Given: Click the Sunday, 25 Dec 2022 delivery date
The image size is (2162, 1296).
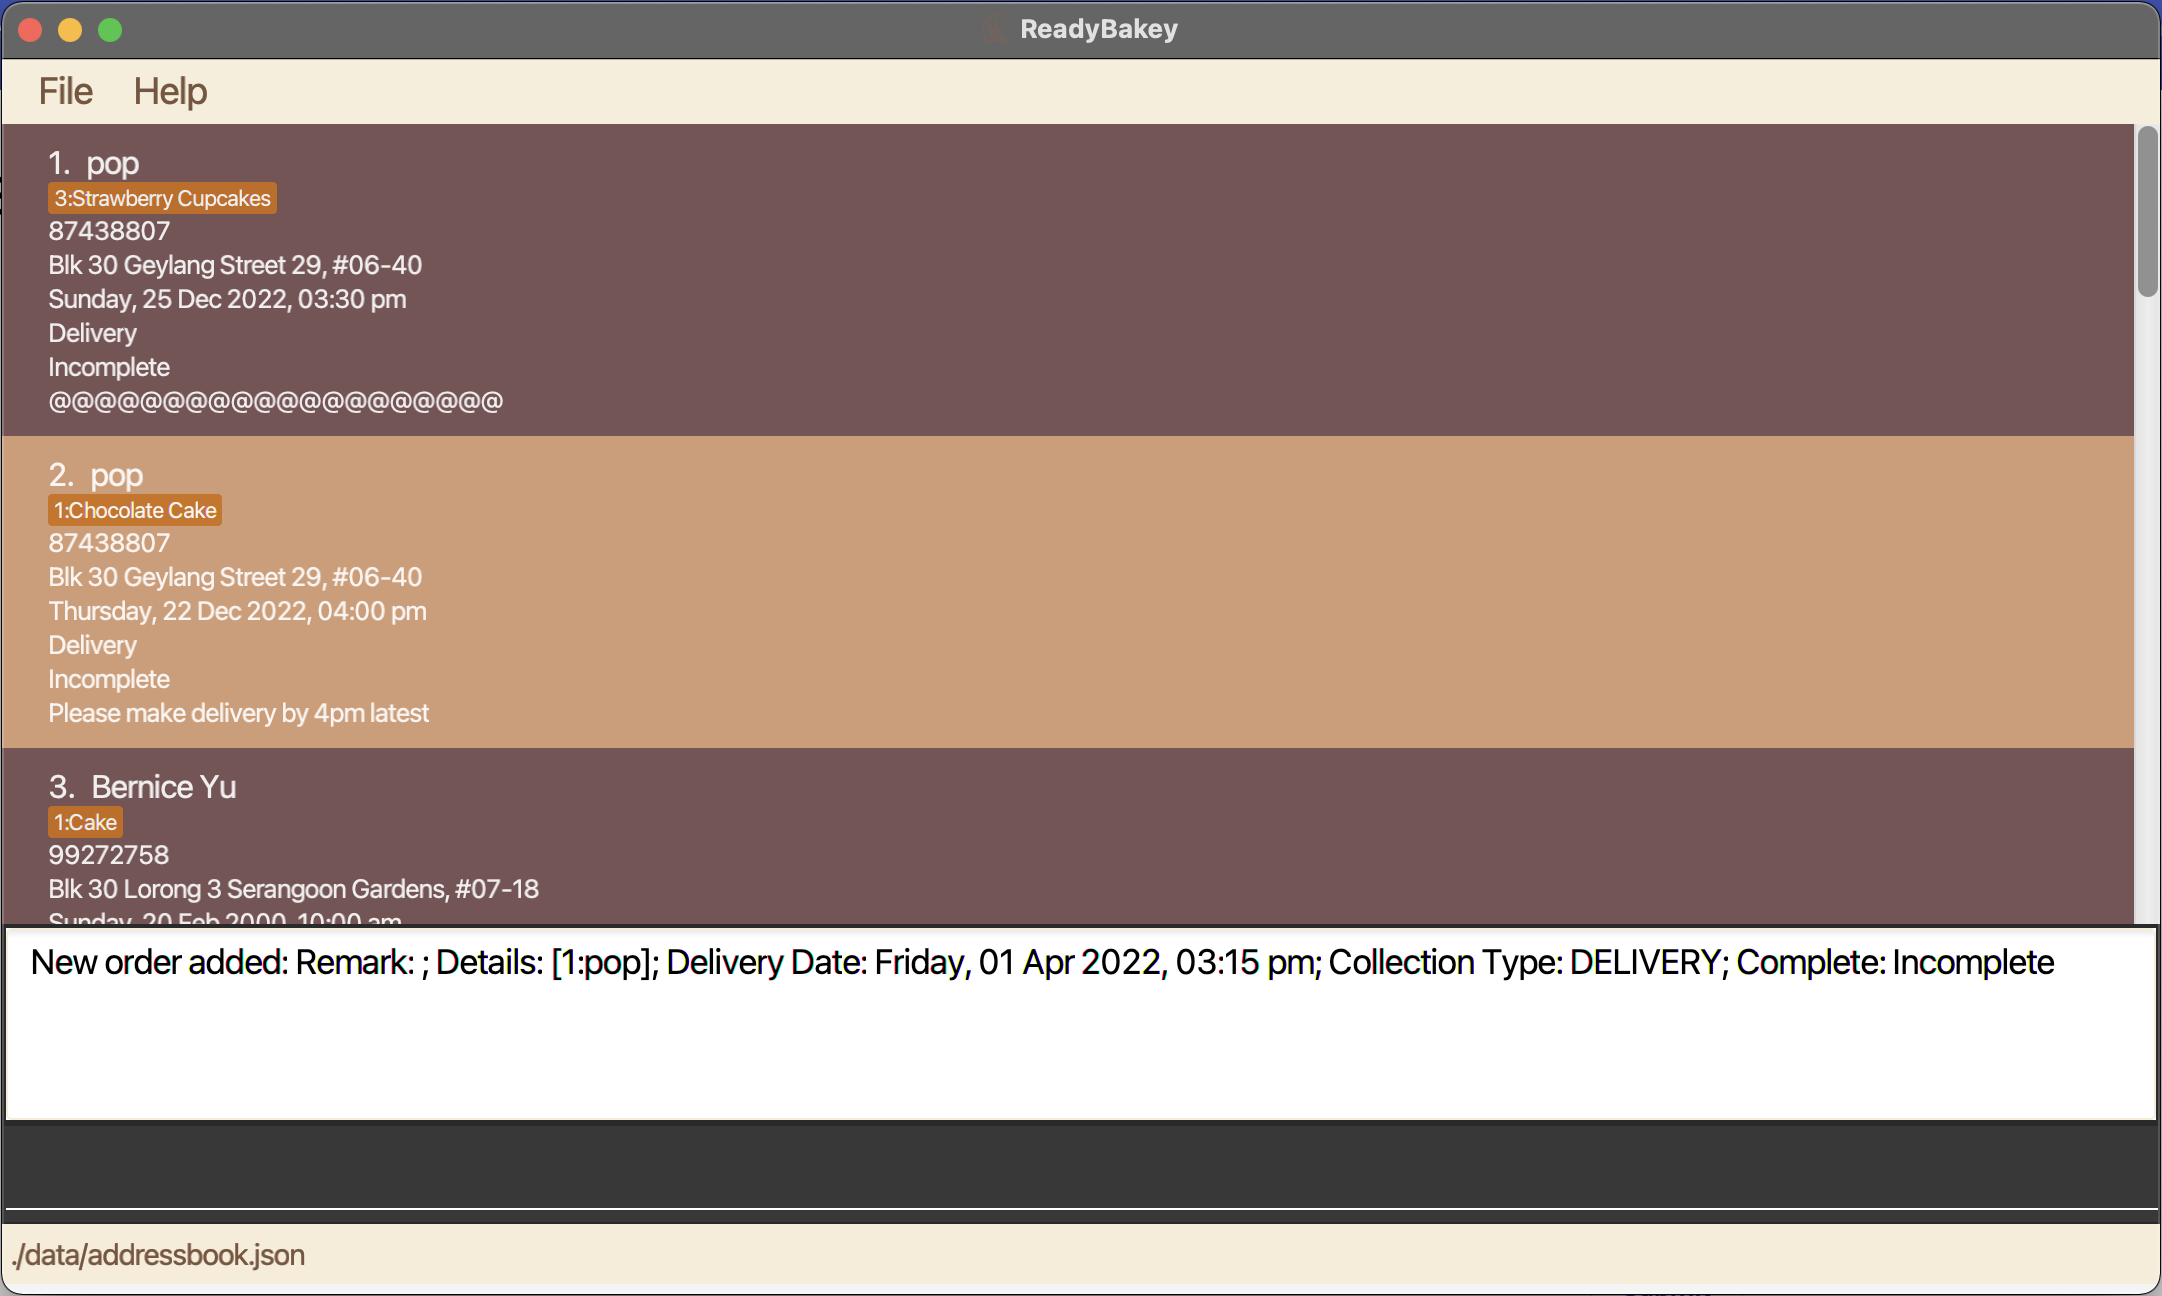Looking at the screenshot, I should [227, 299].
